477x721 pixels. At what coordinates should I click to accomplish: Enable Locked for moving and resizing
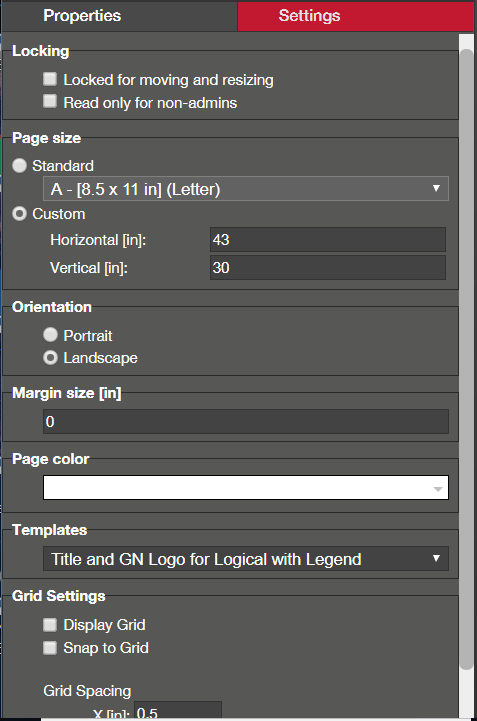(x=50, y=79)
